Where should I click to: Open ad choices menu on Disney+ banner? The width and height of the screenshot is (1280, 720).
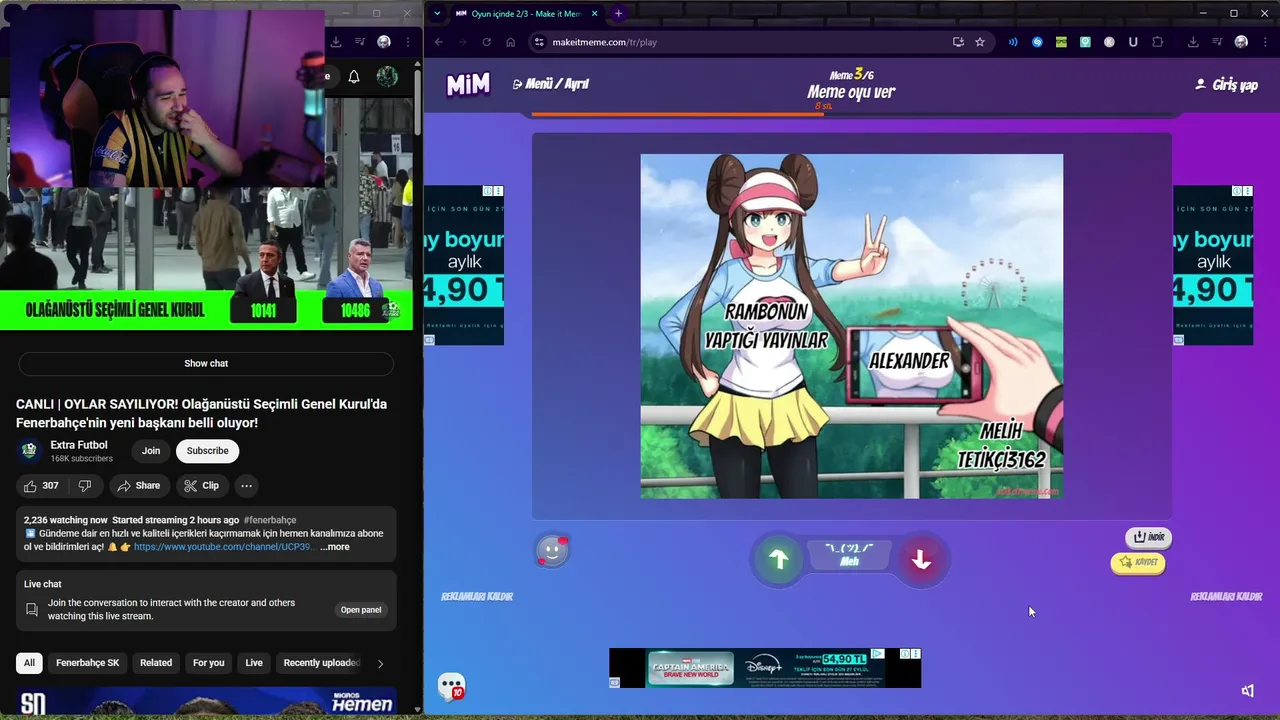(x=916, y=654)
